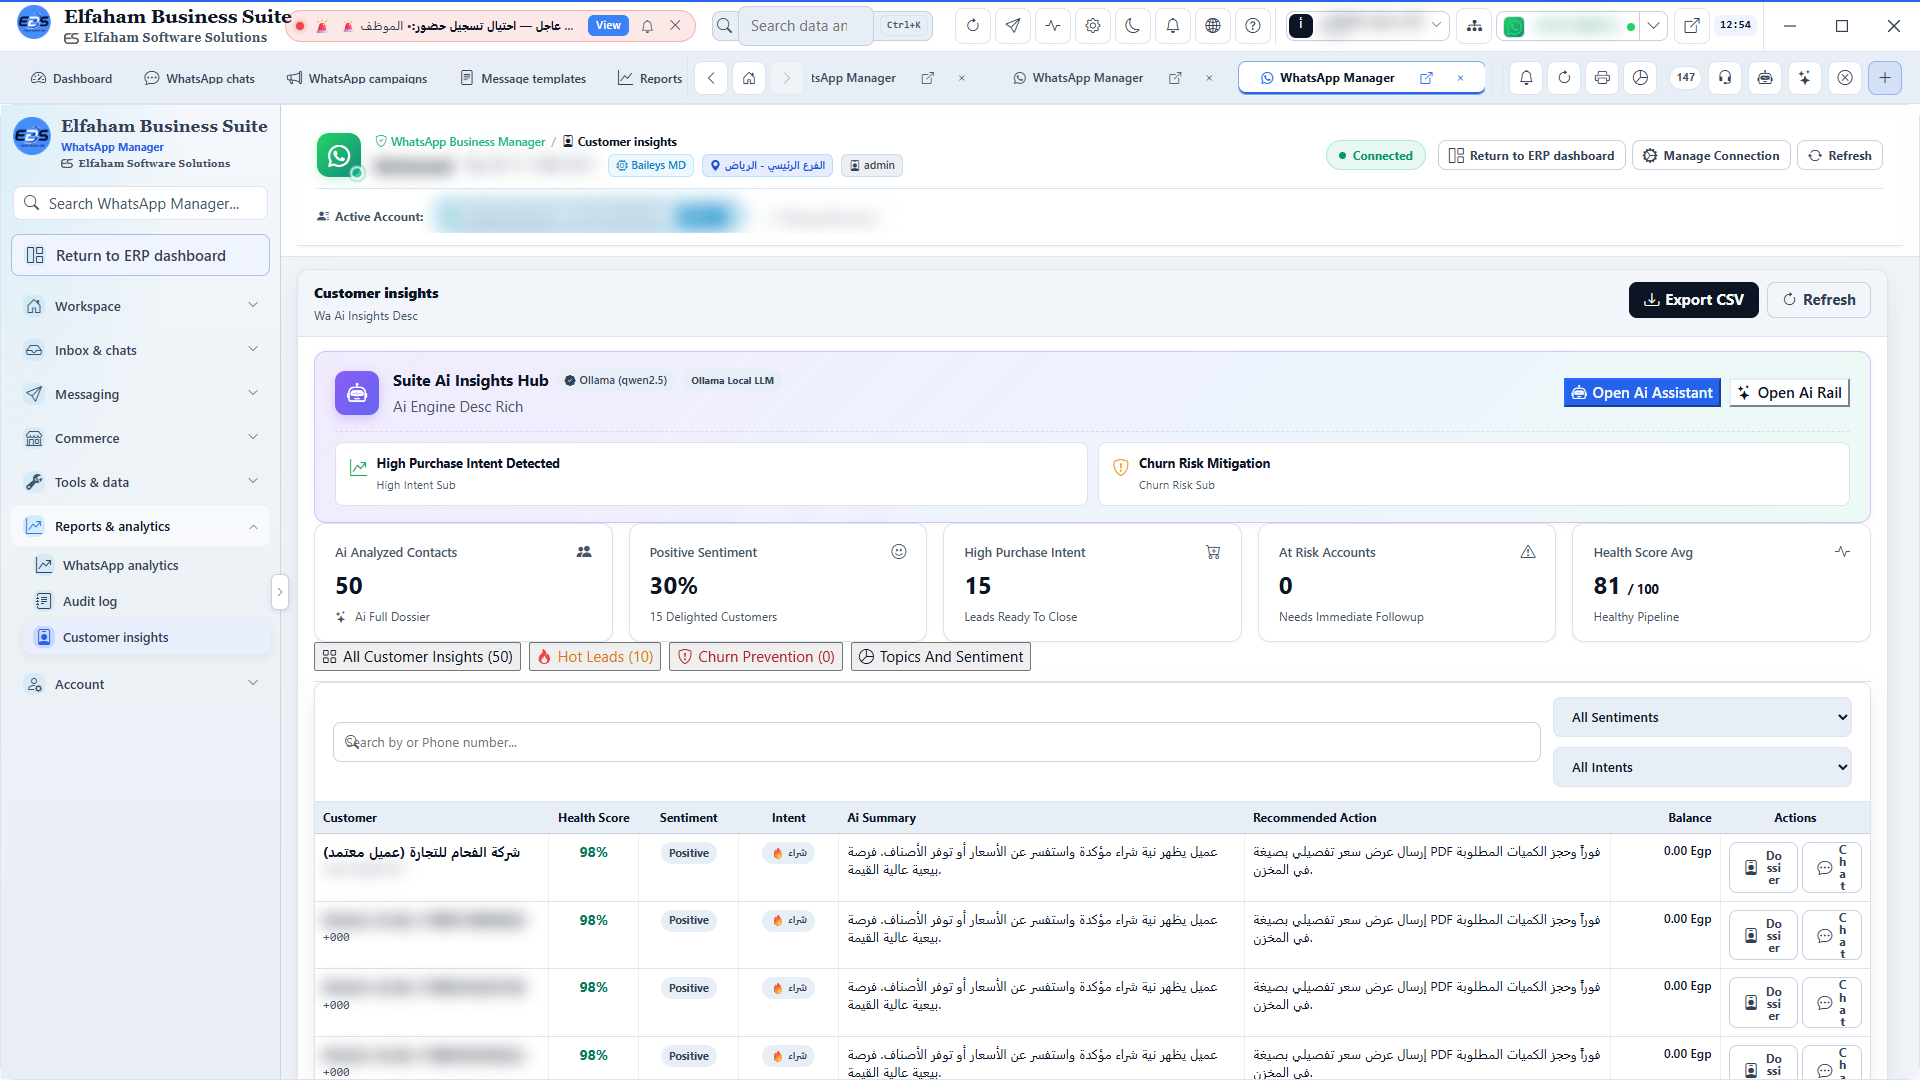Open settings gear in top toolbar
Image resolution: width=1920 pixels, height=1080 pixels.
(1093, 26)
